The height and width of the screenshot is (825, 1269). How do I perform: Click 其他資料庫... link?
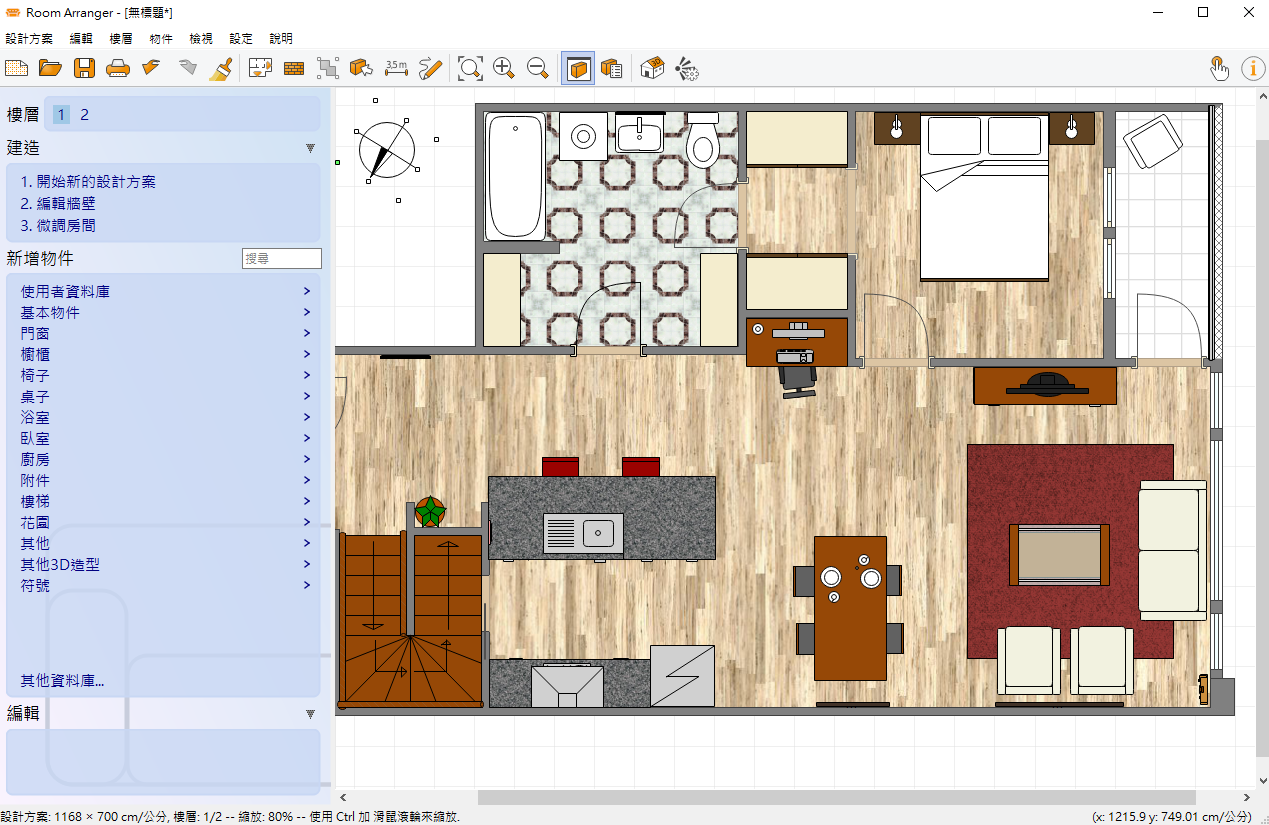coord(62,681)
